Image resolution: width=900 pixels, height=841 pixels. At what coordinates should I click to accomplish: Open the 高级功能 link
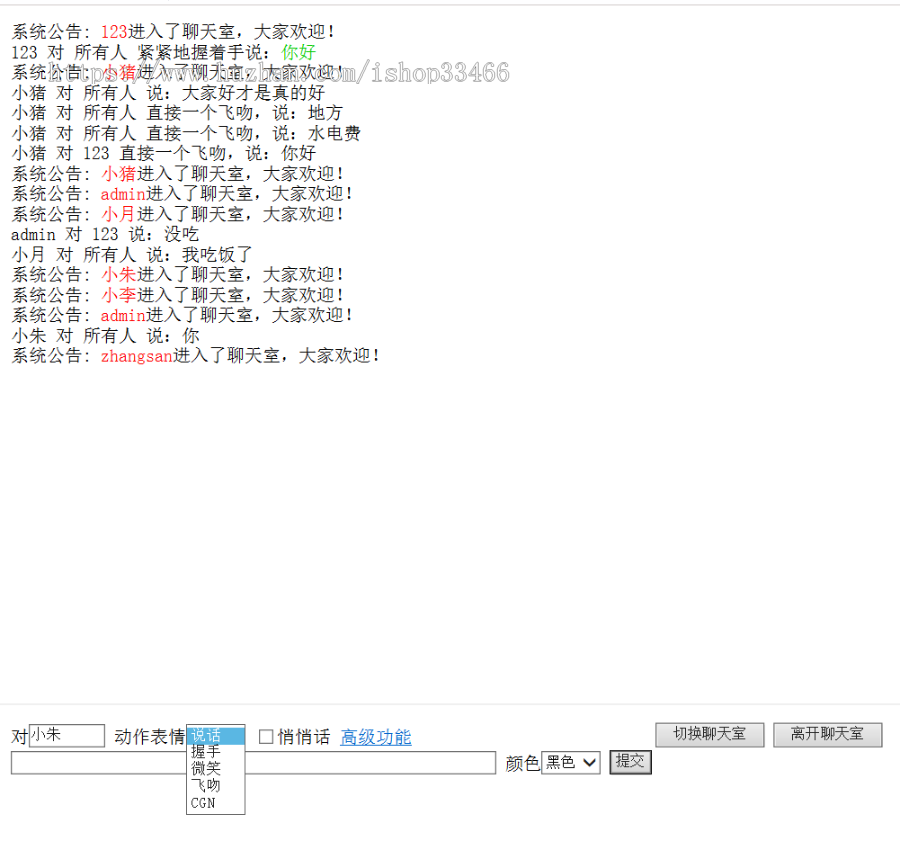(376, 737)
